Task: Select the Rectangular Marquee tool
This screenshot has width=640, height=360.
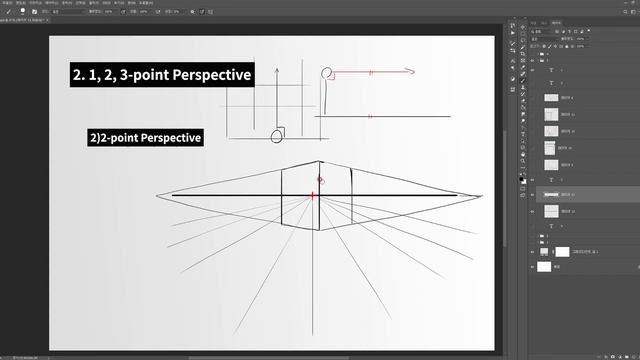Action: [523, 34]
